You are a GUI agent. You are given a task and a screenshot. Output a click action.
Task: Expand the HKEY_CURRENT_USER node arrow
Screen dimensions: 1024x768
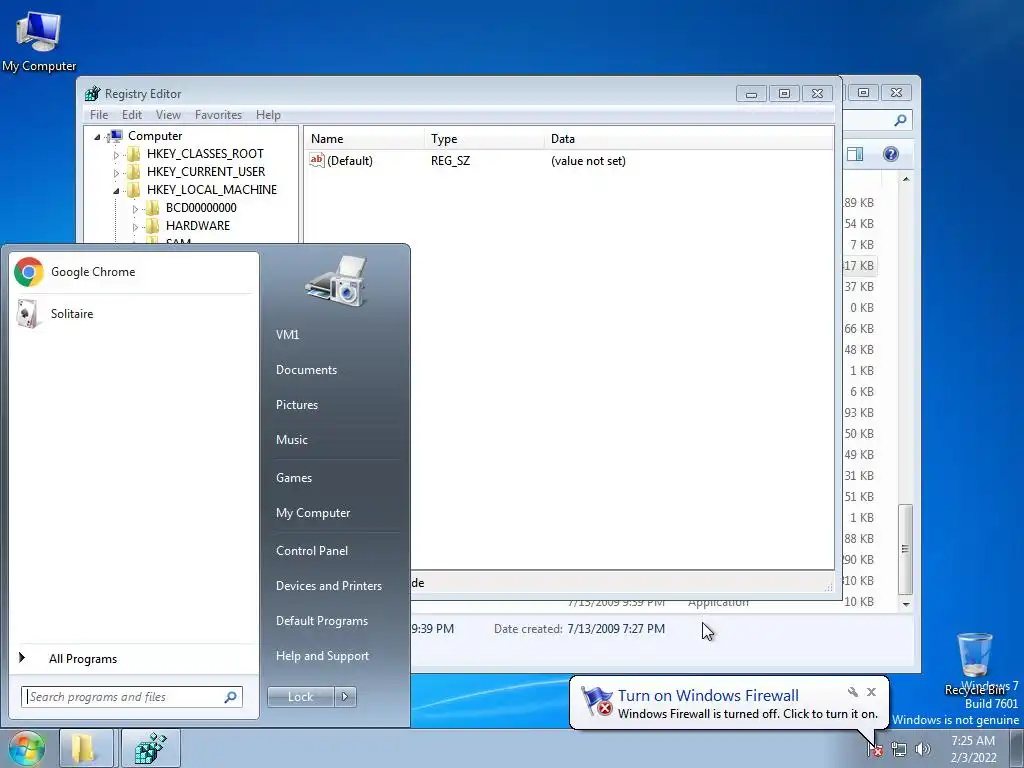click(x=116, y=173)
